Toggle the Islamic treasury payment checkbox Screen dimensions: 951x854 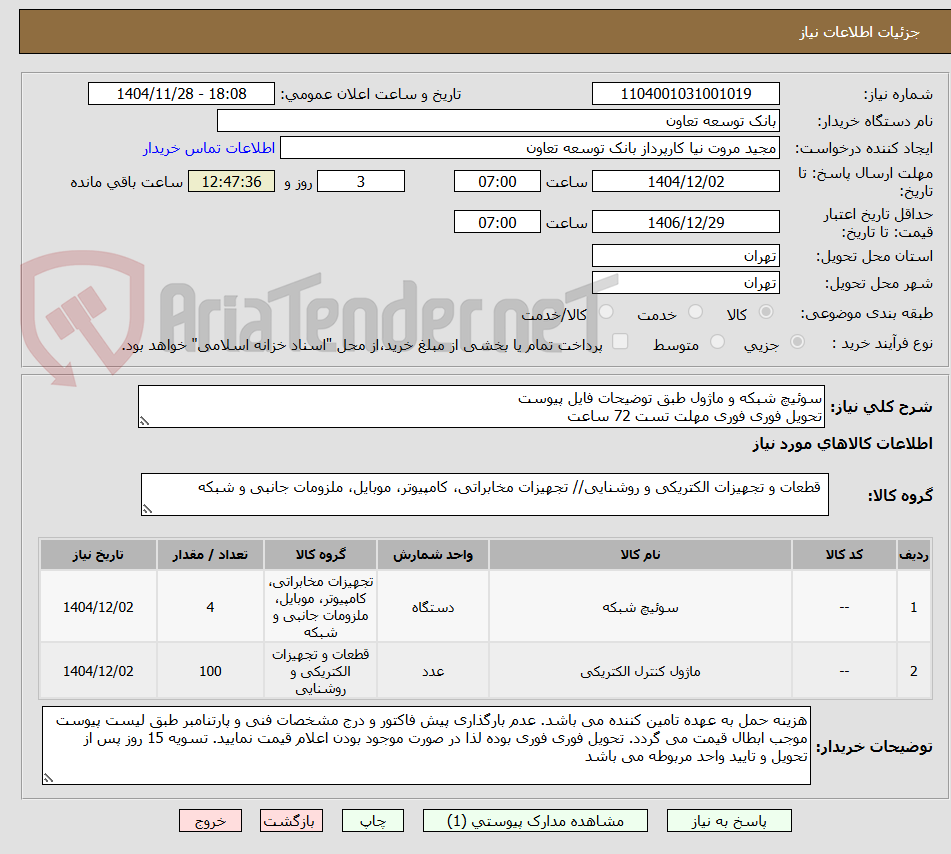coord(620,341)
